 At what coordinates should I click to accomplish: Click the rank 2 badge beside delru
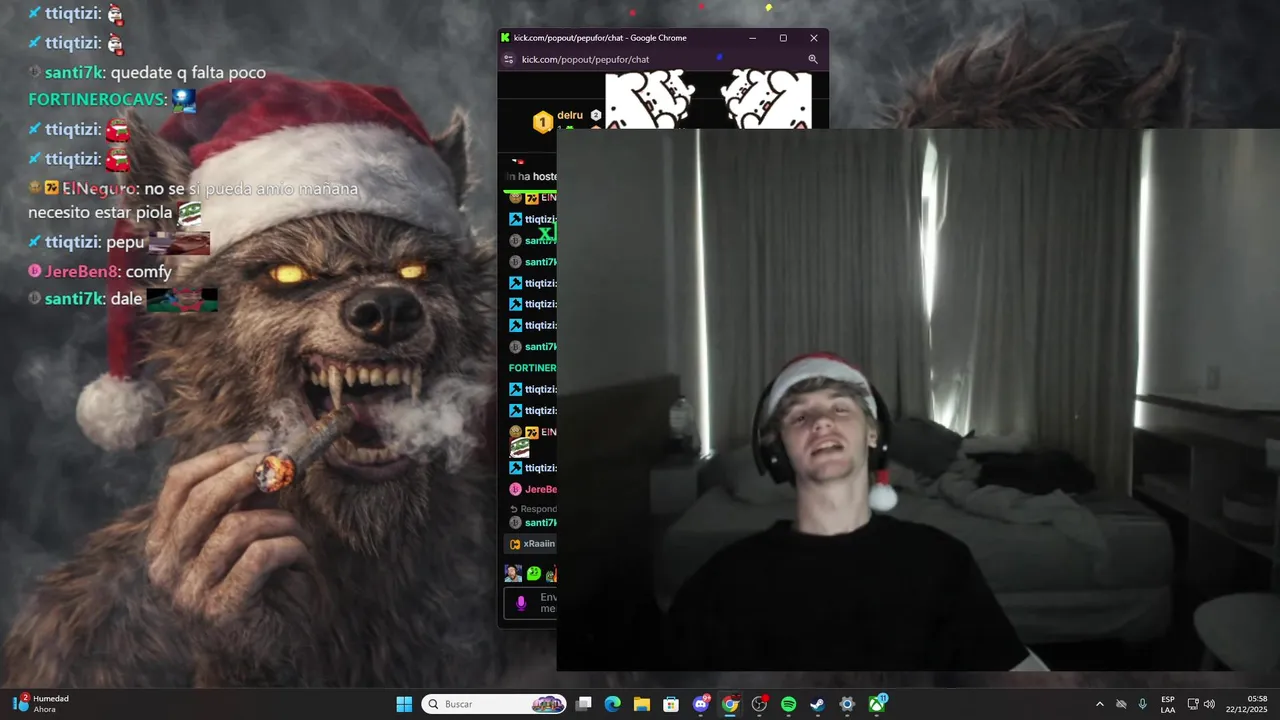tap(596, 115)
